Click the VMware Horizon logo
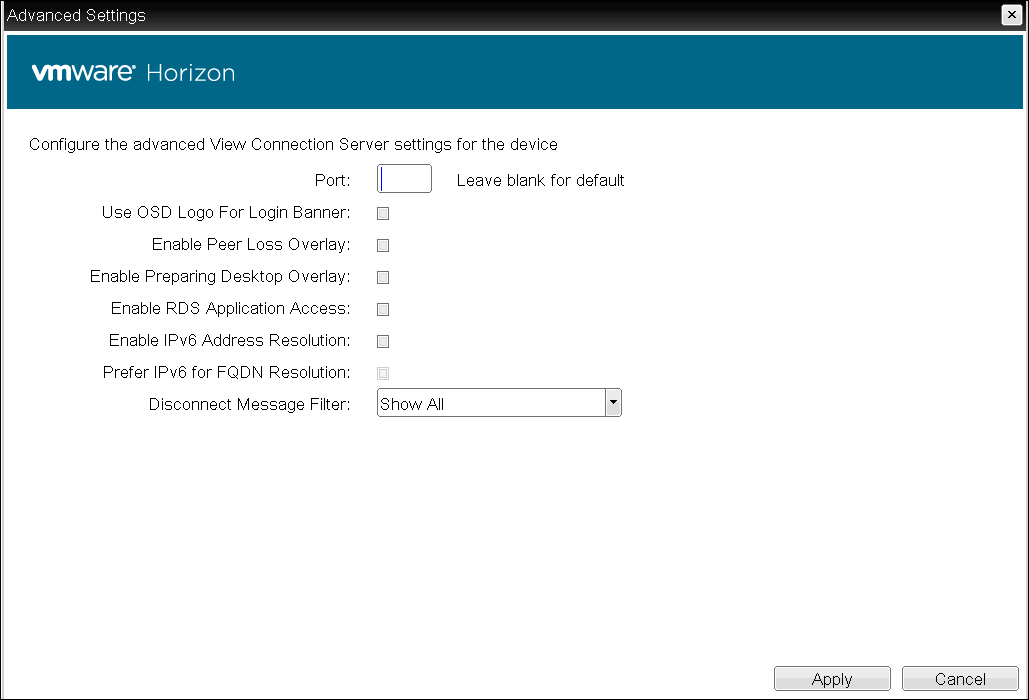Screen dimensions: 1029x700 [x=133, y=72]
